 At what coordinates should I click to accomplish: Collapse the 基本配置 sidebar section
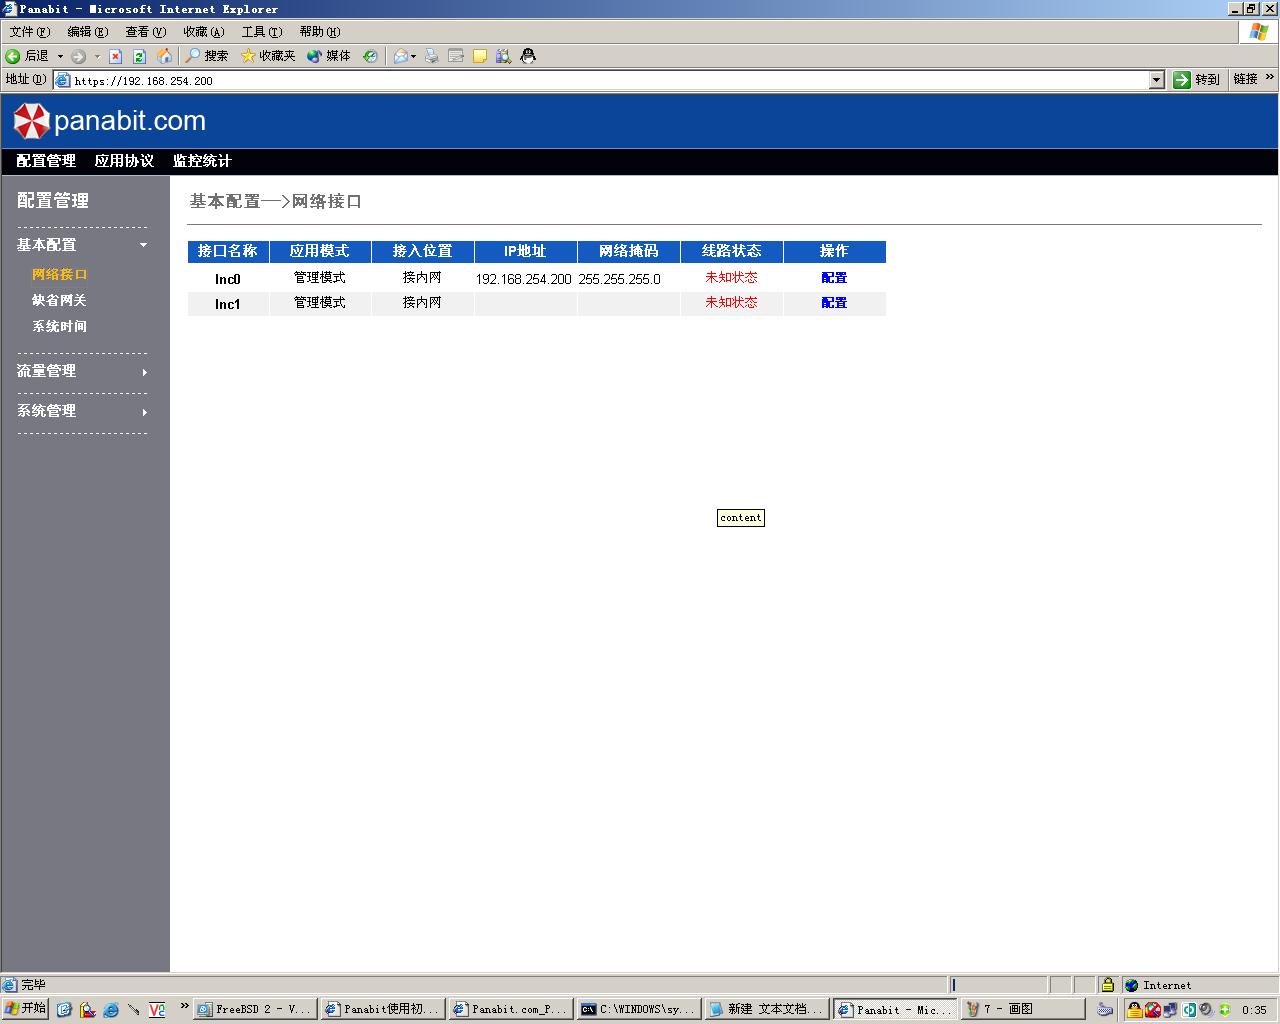pyautogui.click(x=82, y=245)
